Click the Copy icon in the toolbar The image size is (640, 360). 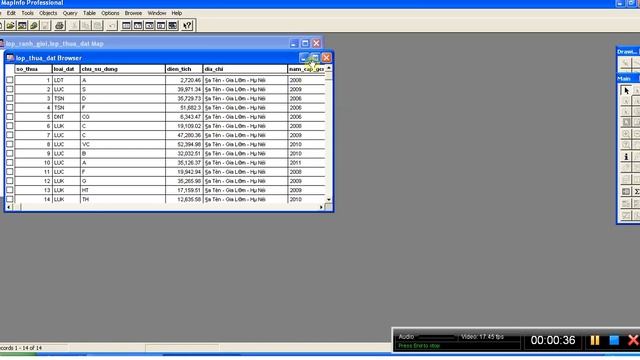pos(86,26)
